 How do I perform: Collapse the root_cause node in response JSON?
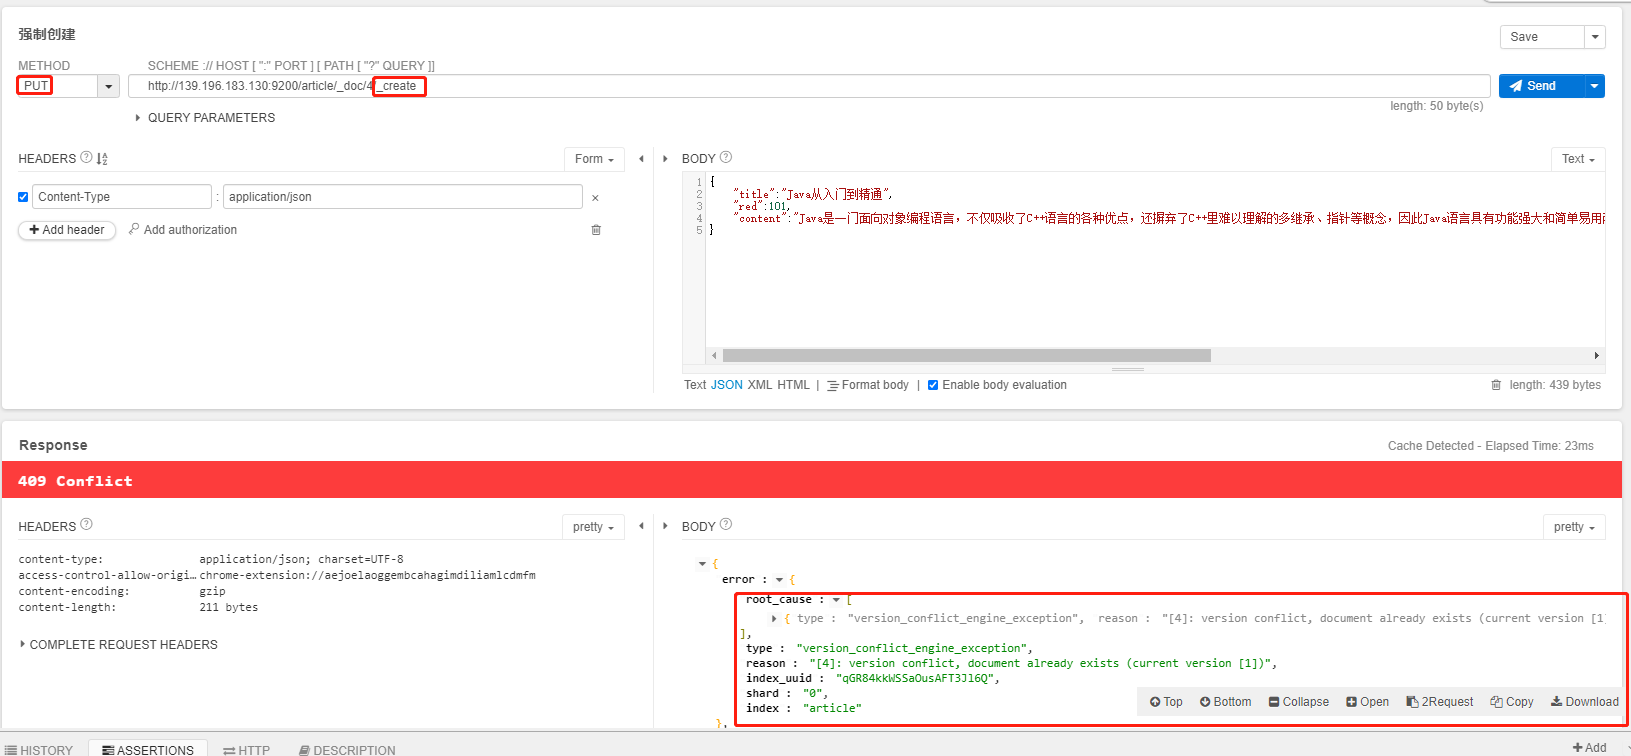(836, 600)
